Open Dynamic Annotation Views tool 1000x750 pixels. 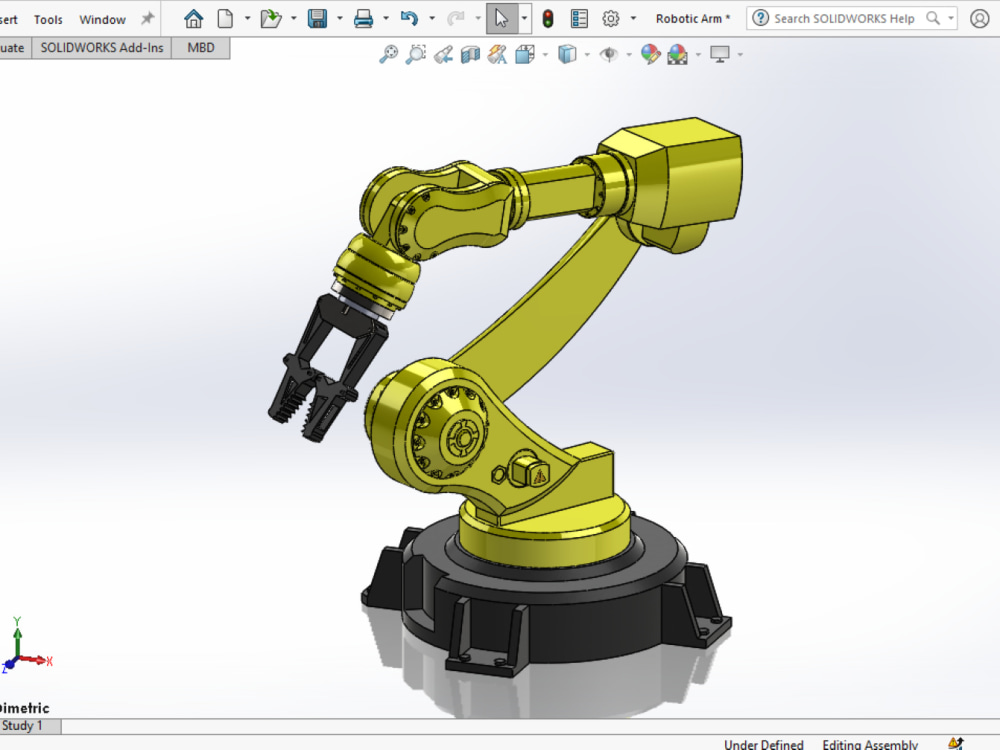click(497, 55)
